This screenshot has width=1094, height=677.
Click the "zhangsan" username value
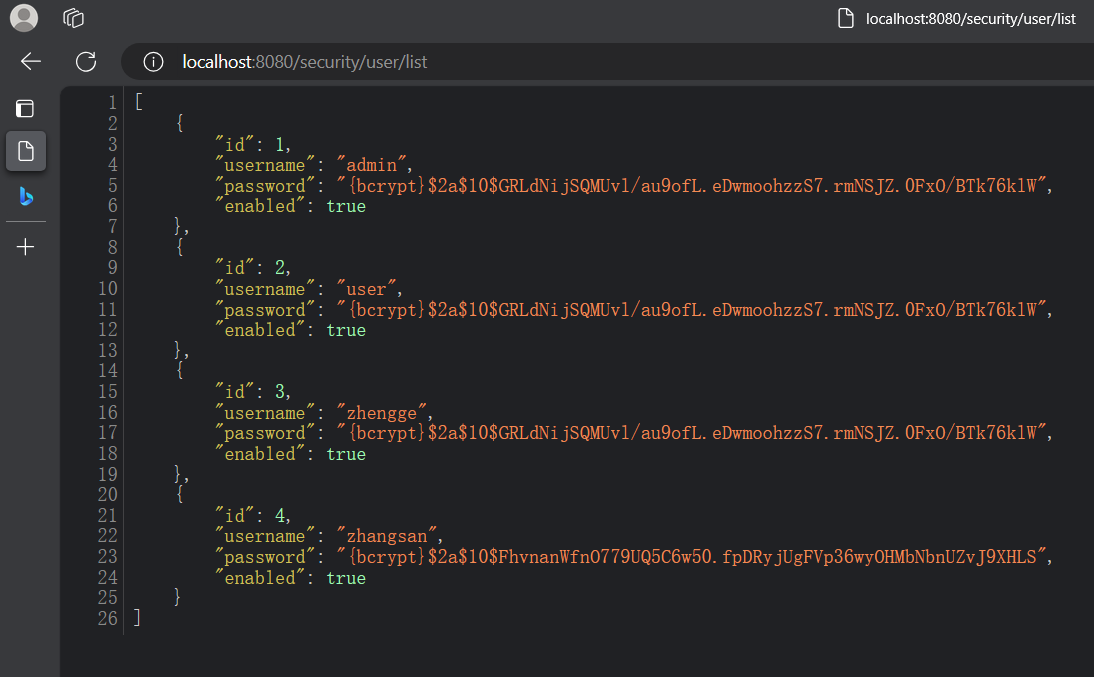coord(390,537)
